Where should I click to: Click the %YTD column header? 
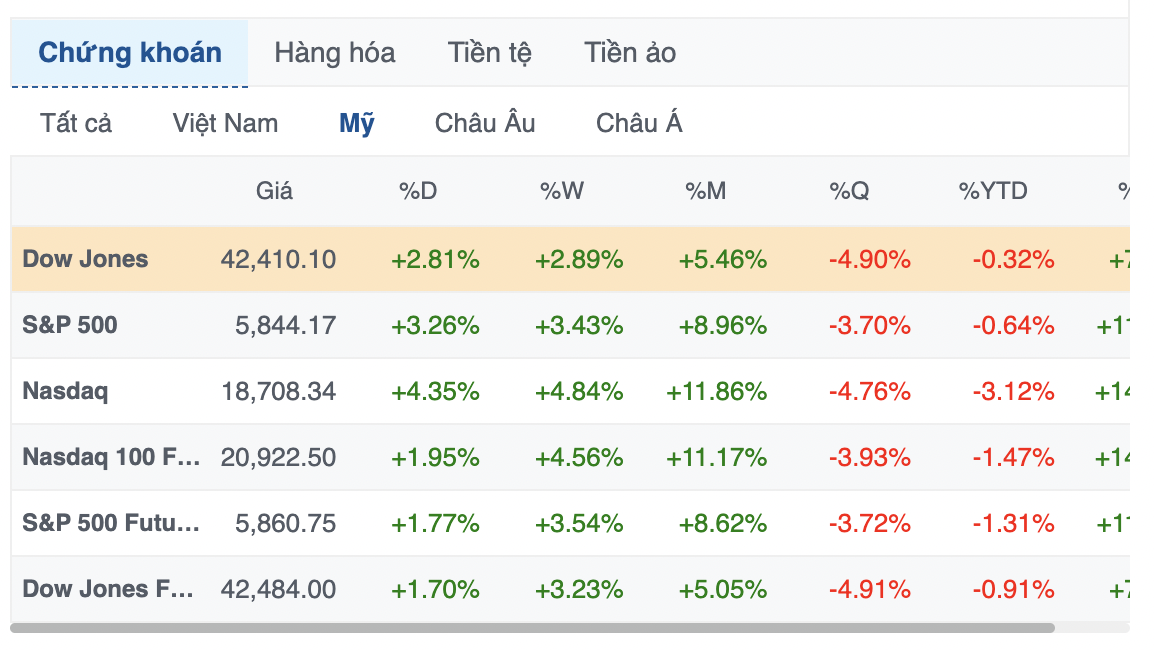coord(993,191)
